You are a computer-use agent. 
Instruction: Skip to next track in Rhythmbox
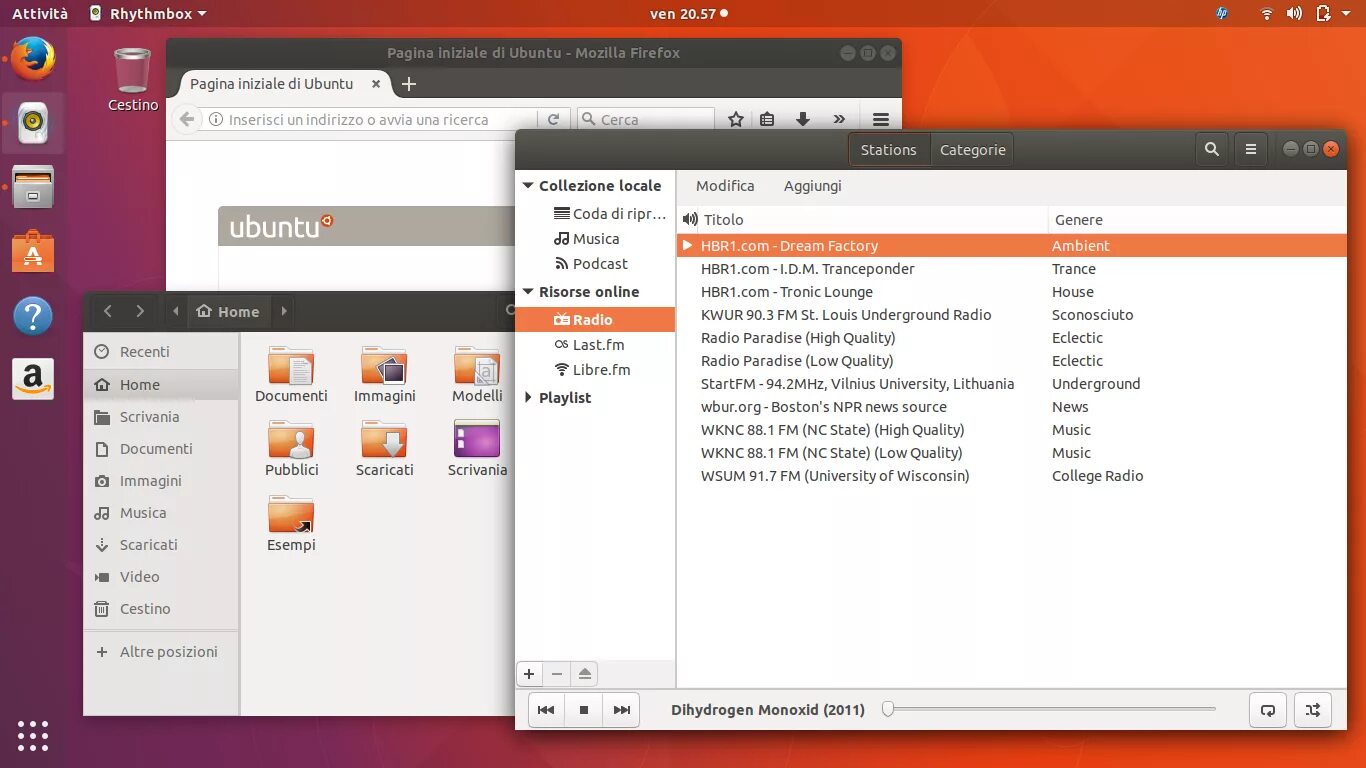(622, 710)
